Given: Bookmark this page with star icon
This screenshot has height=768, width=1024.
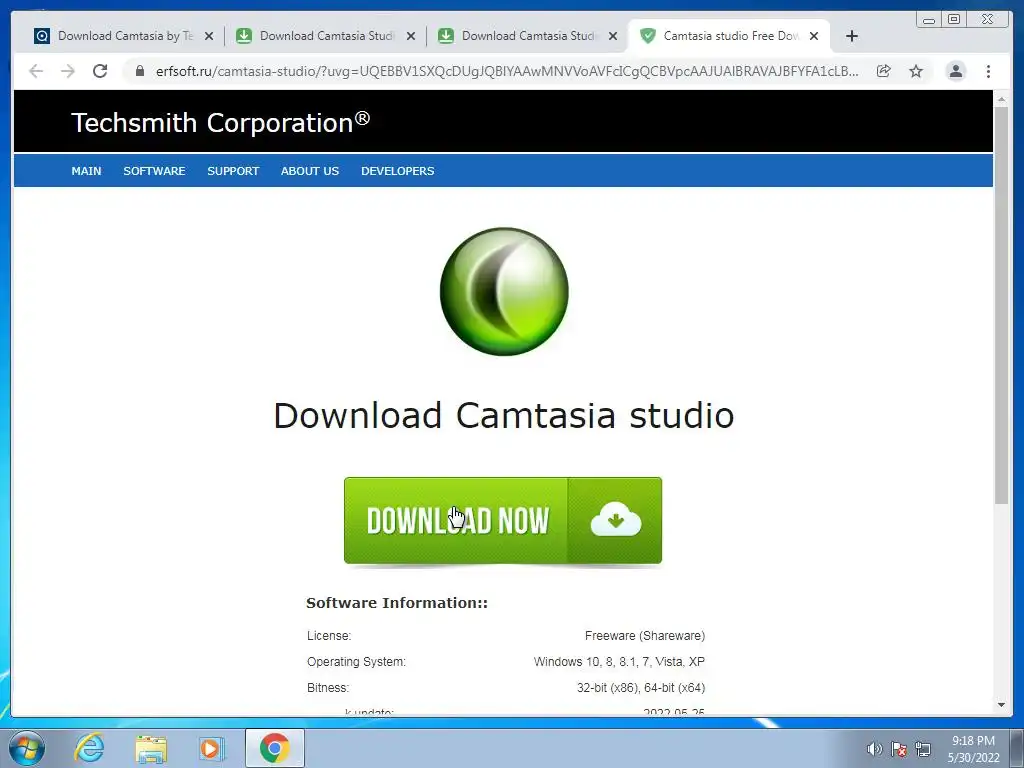Looking at the screenshot, I should point(916,71).
